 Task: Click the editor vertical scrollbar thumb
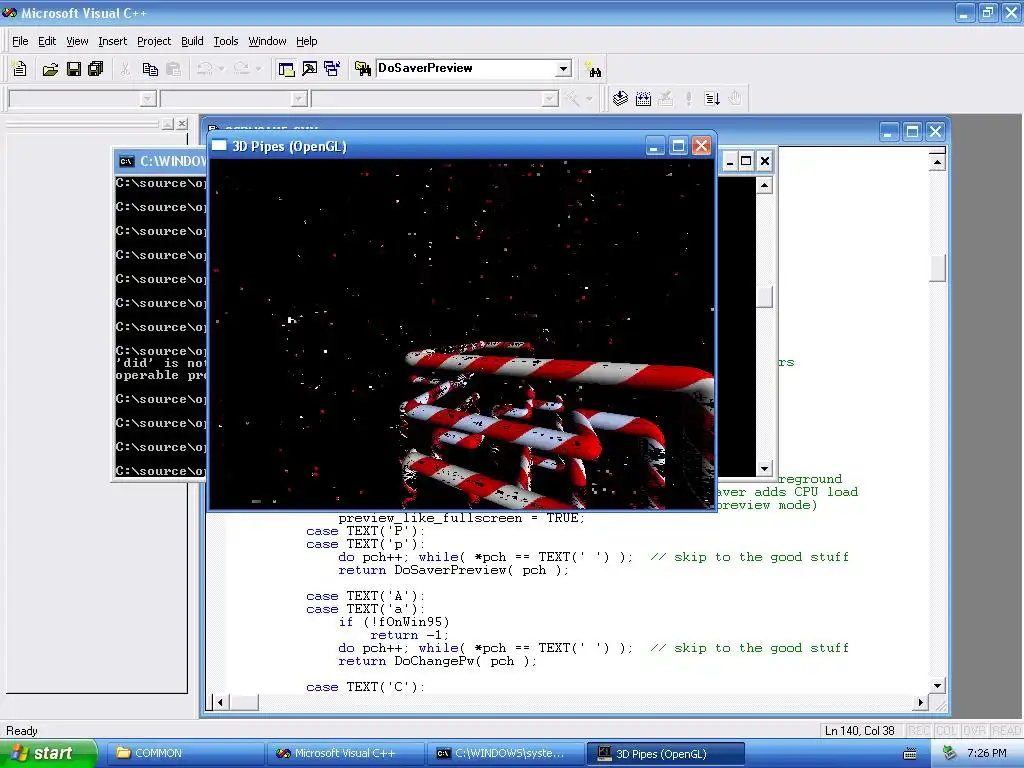tap(937, 268)
